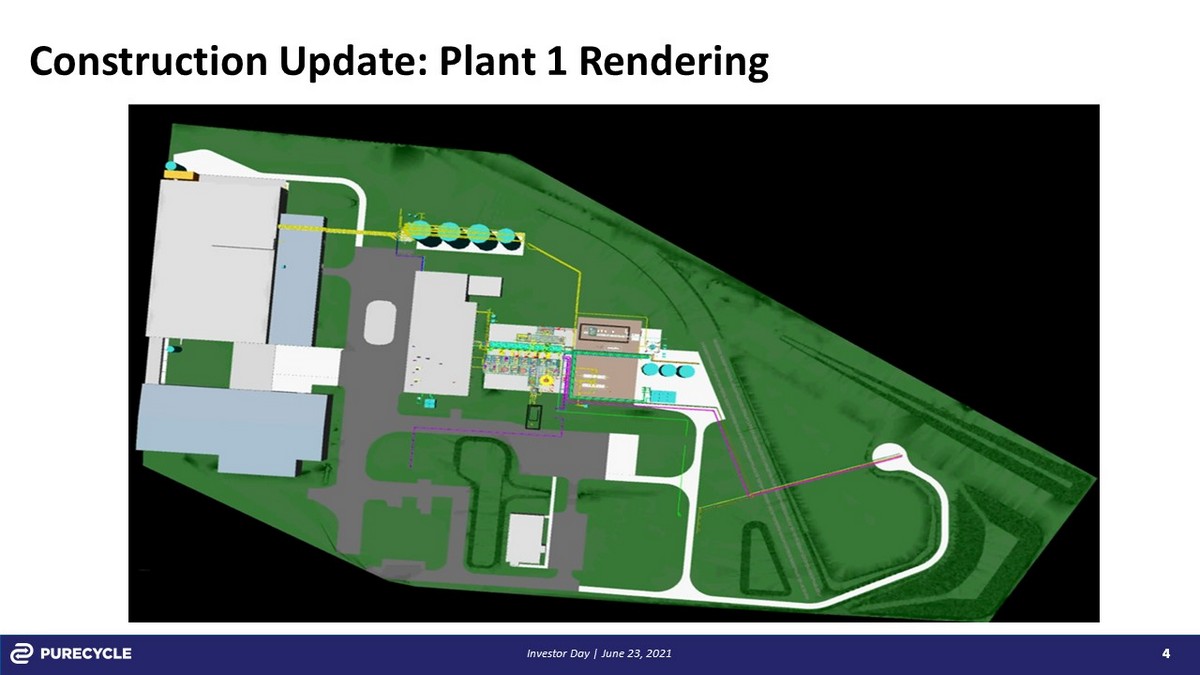The width and height of the screenshot is (1200, 675).
Task: Click the white circular turnaround at road end
Action: (886, 456)
